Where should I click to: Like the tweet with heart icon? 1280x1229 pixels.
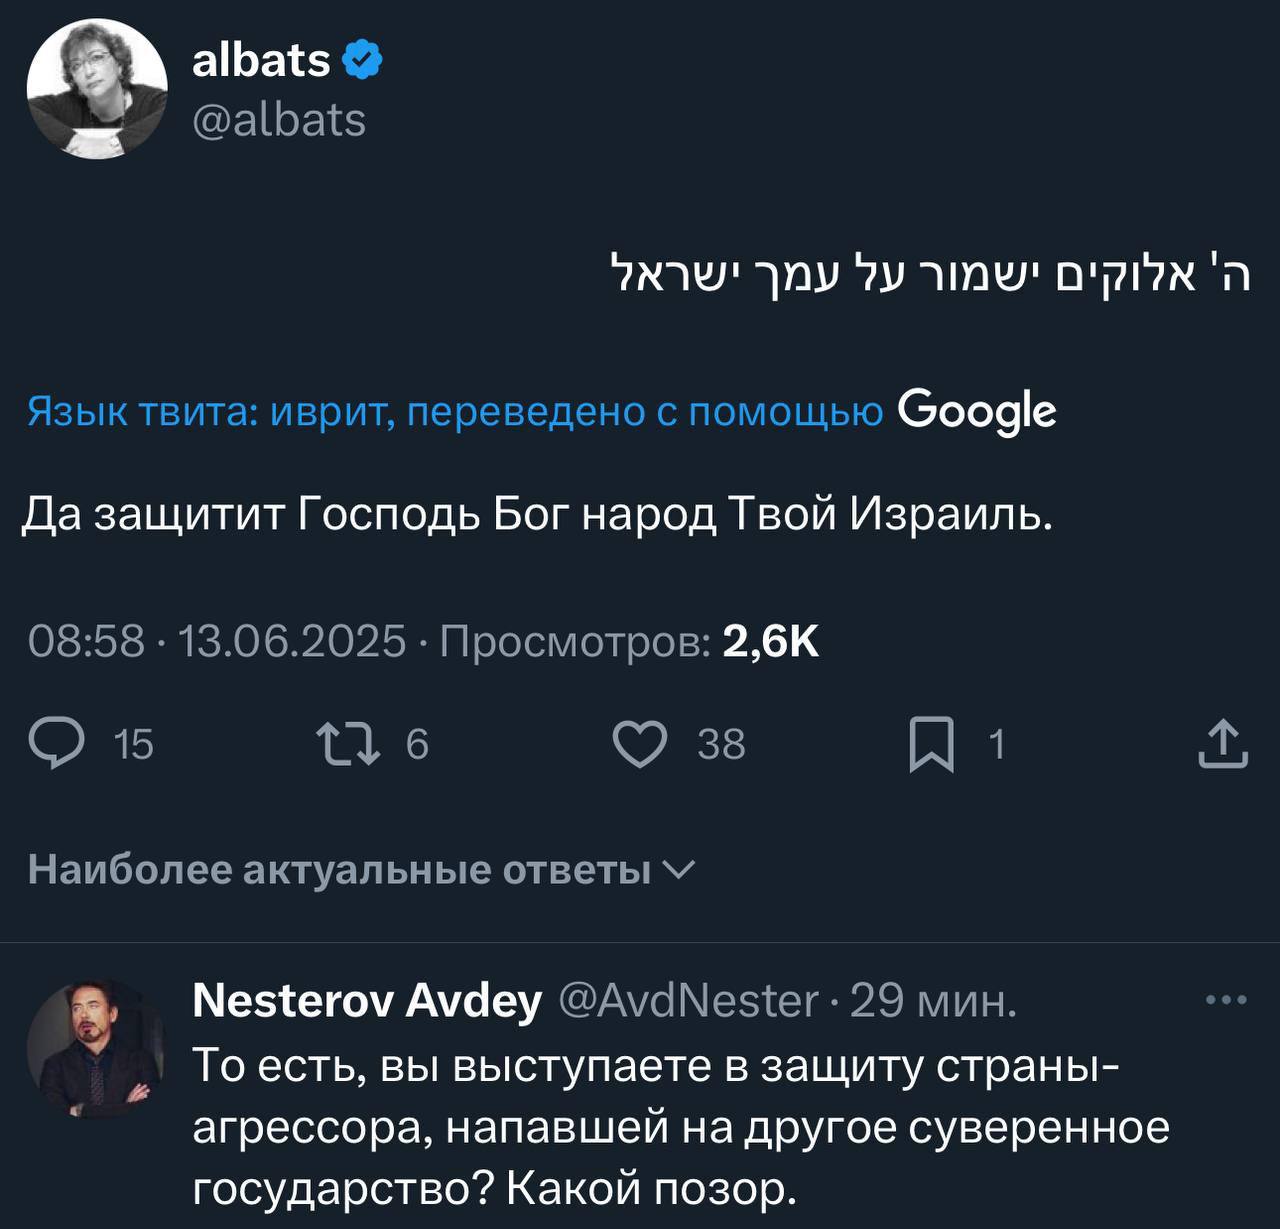(x=640, y=745)
